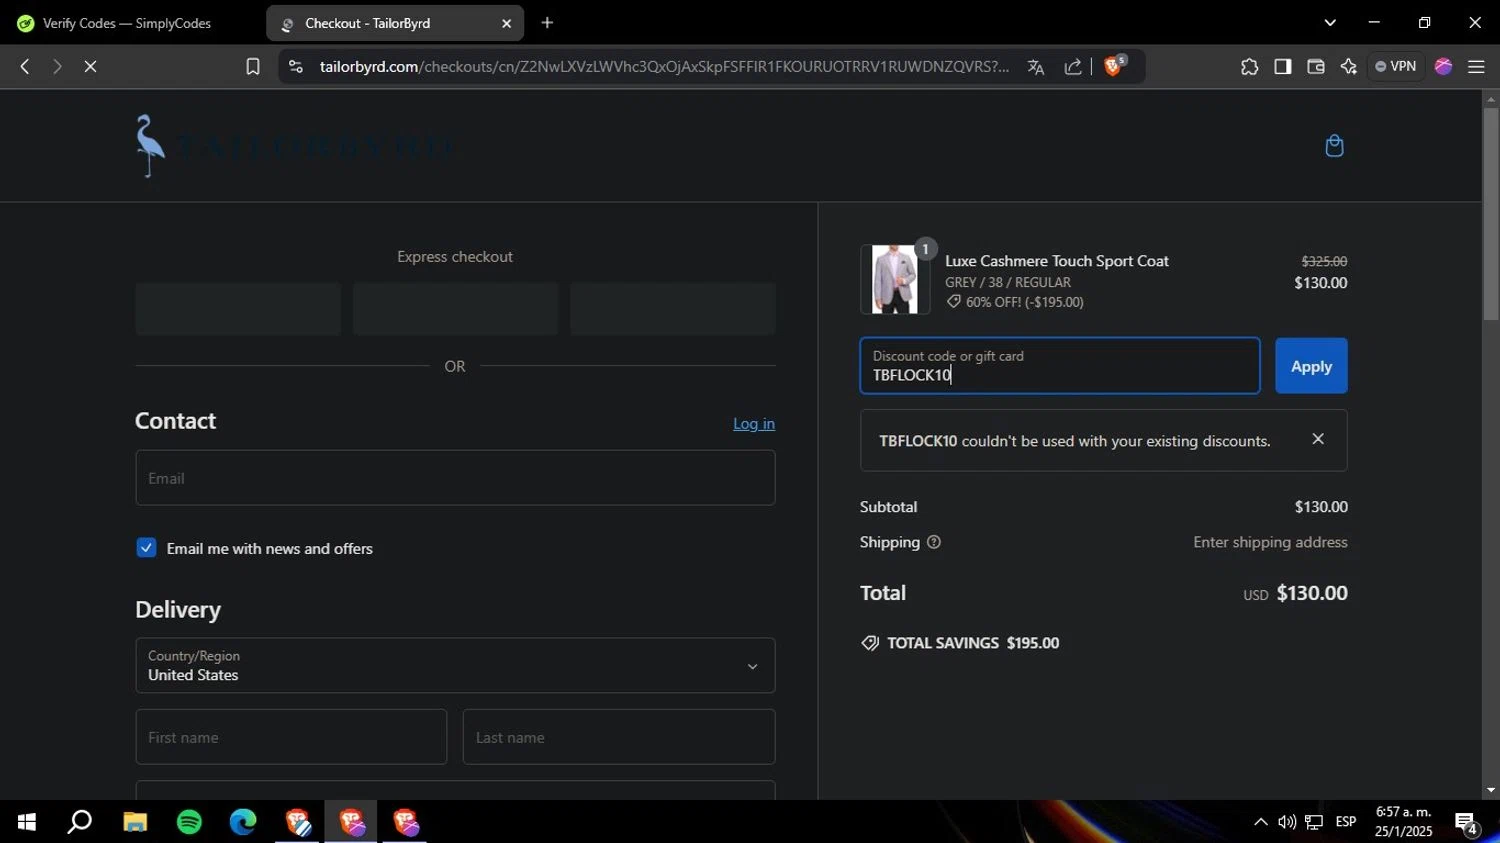Image resolution: width=1500 pixels, height=843 pixels.
Task: Close the Checkout - TailorByrd tab
Action: [x=506, y=23]
